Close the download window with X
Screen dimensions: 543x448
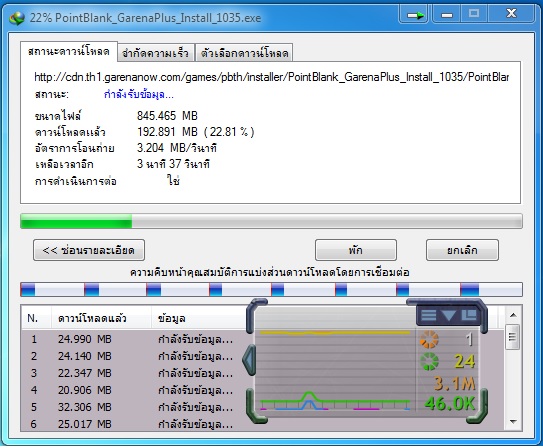[511, 14]
